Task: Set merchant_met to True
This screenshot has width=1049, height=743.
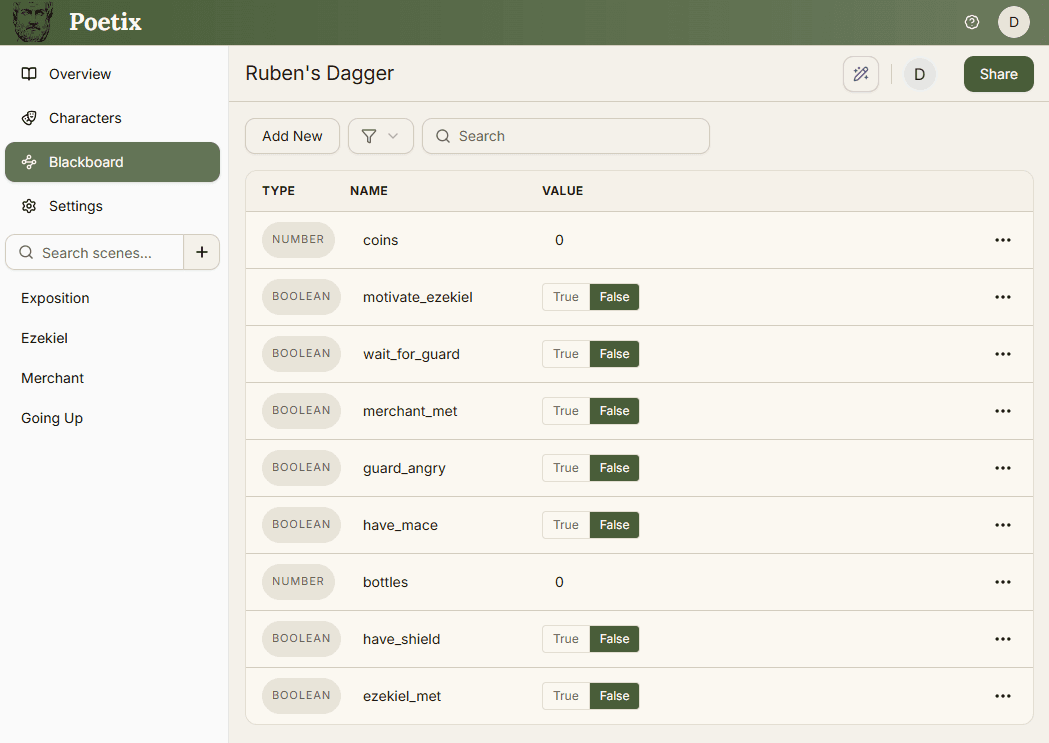Action: (566, 411)
